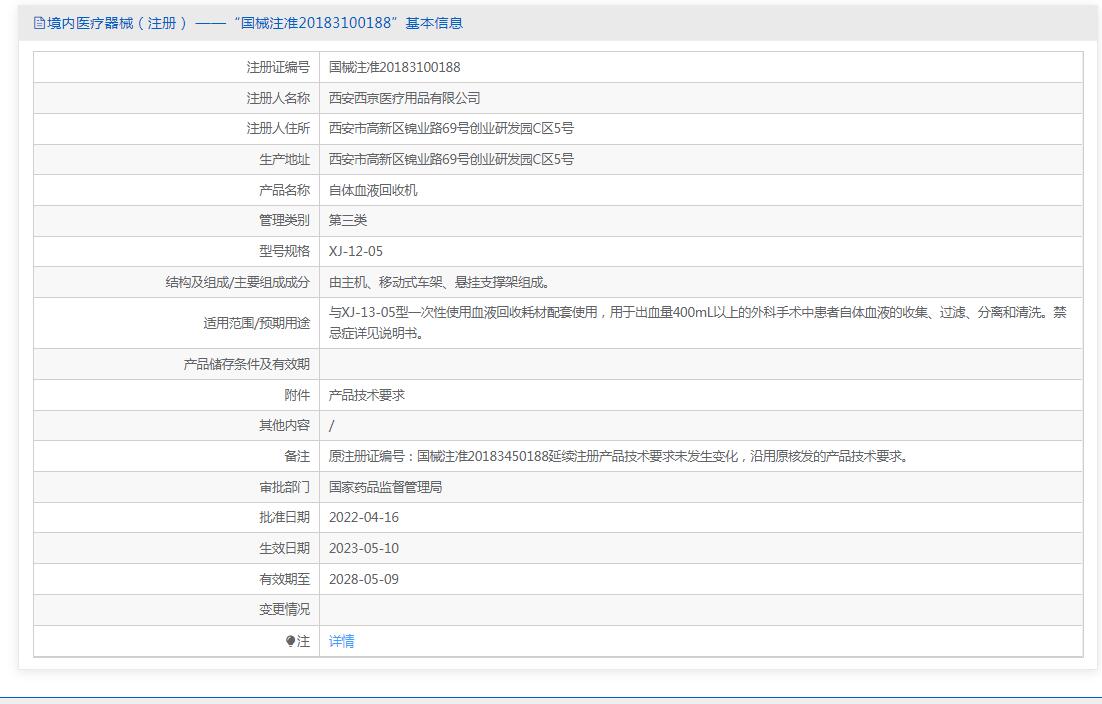Click the 备注 remark text
1102x704 pixels.
pyautogui.click(x=618, y=456)
